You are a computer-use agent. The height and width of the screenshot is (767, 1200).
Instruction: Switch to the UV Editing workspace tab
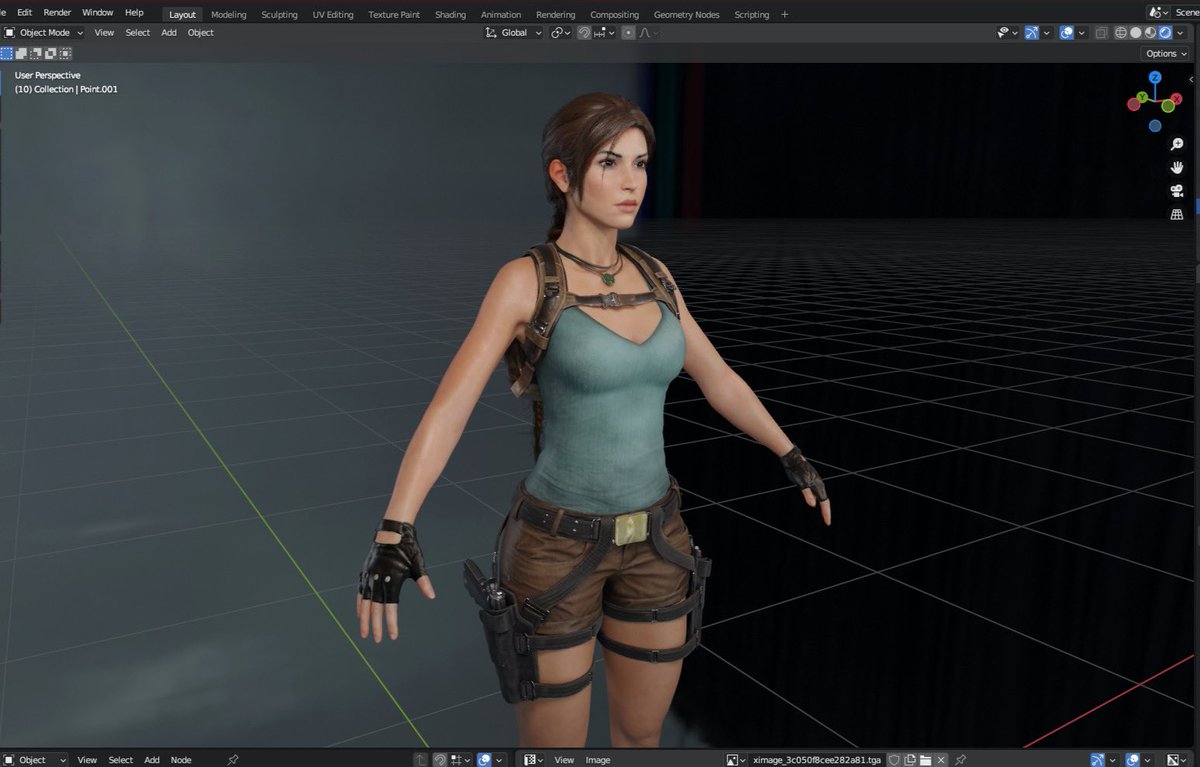333,15
